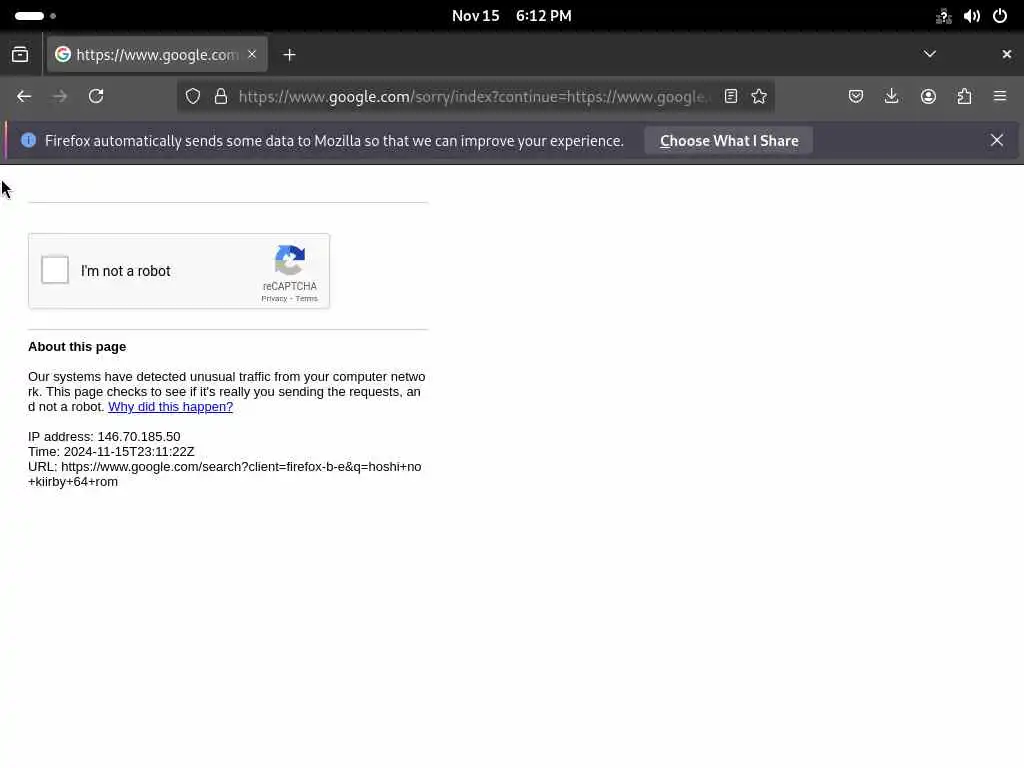This screenshot has height=768, width=1024.
Task: Toggle reader view icon
Action: click(731, 97)
